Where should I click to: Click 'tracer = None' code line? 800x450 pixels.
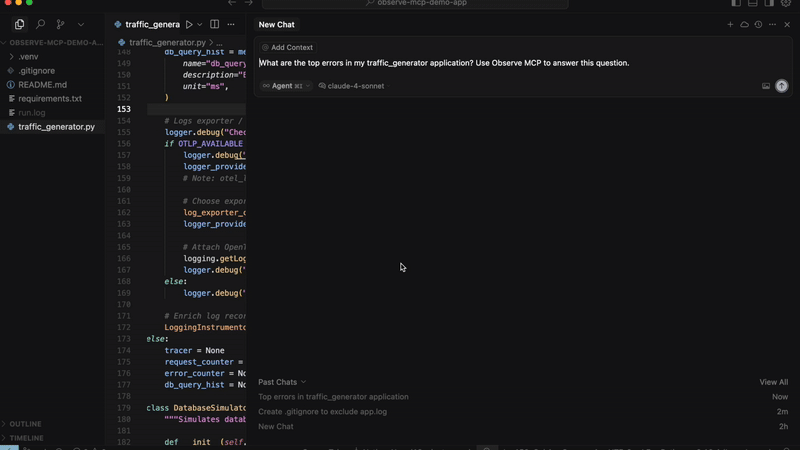[x=194, y=351]
